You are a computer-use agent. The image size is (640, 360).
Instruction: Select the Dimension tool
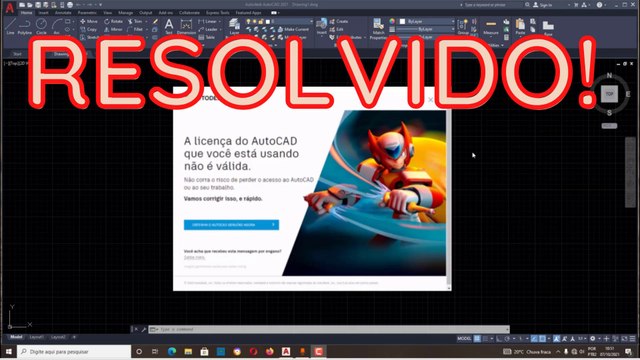click(186, 26)
